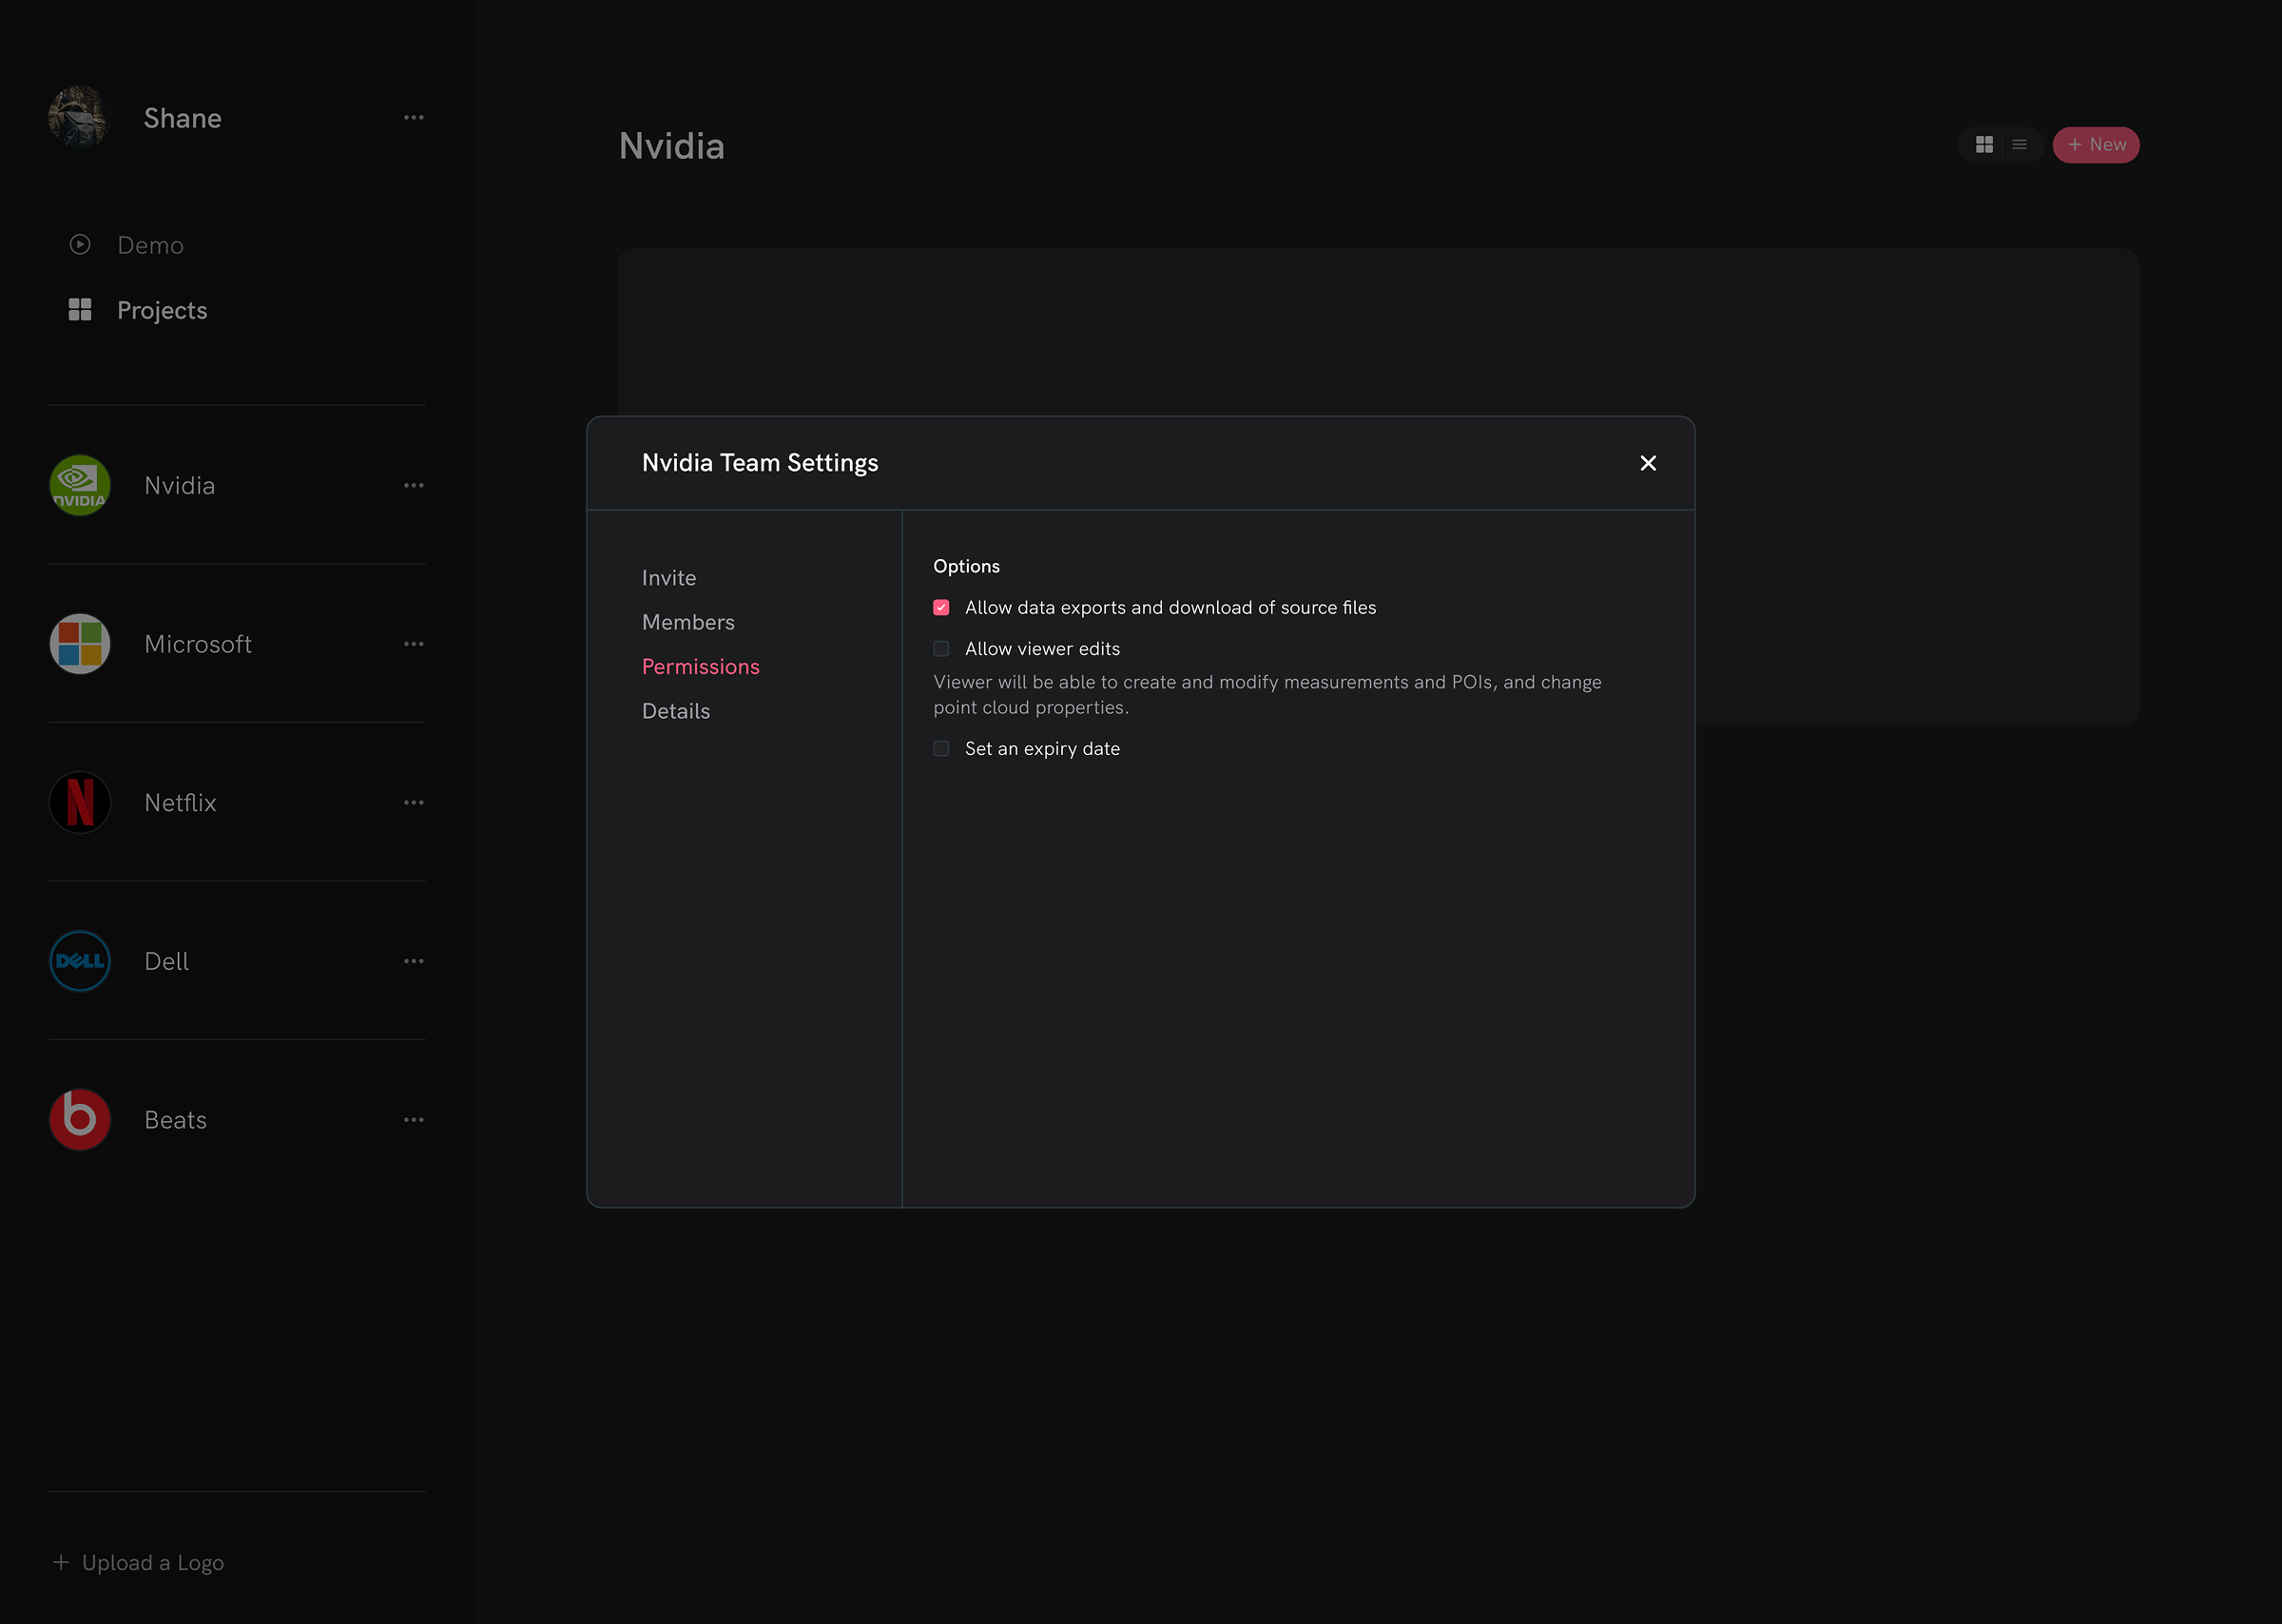Select the Invite settings section
This screenshot has width=2282, height=1624.
pyautogui.click(x=669, y=577)
